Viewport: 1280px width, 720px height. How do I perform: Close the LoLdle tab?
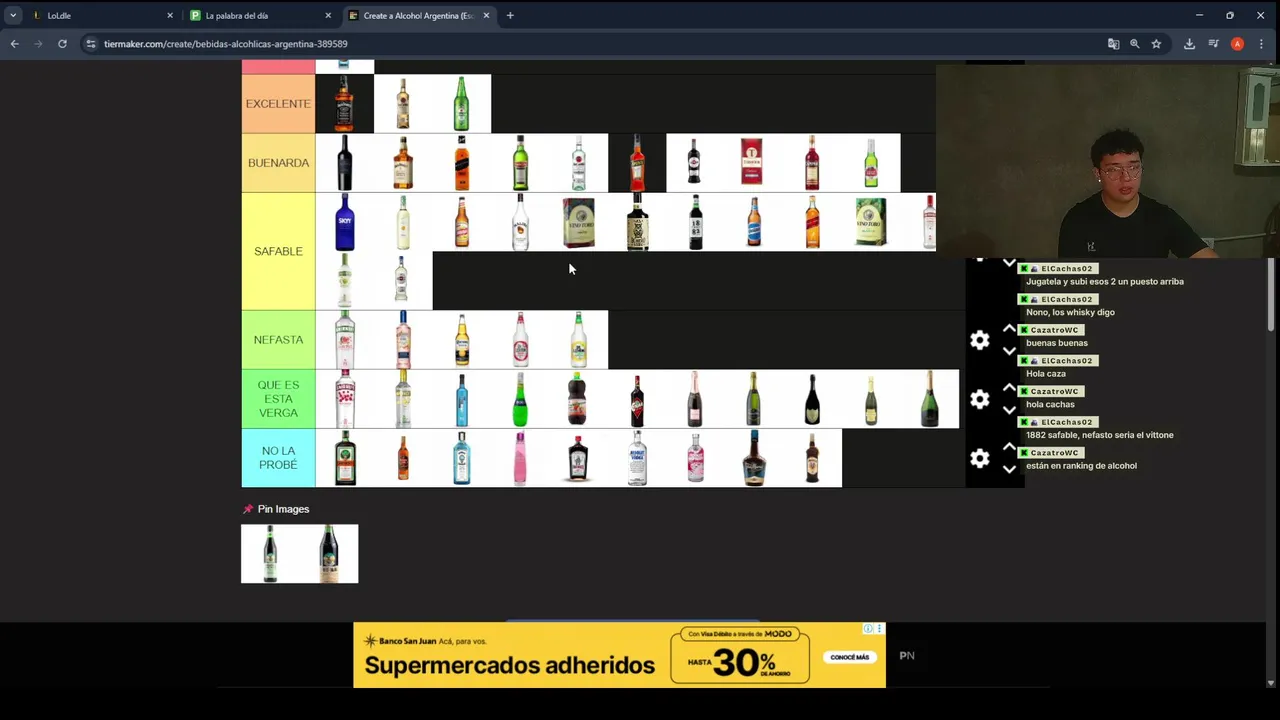[170, 15]
